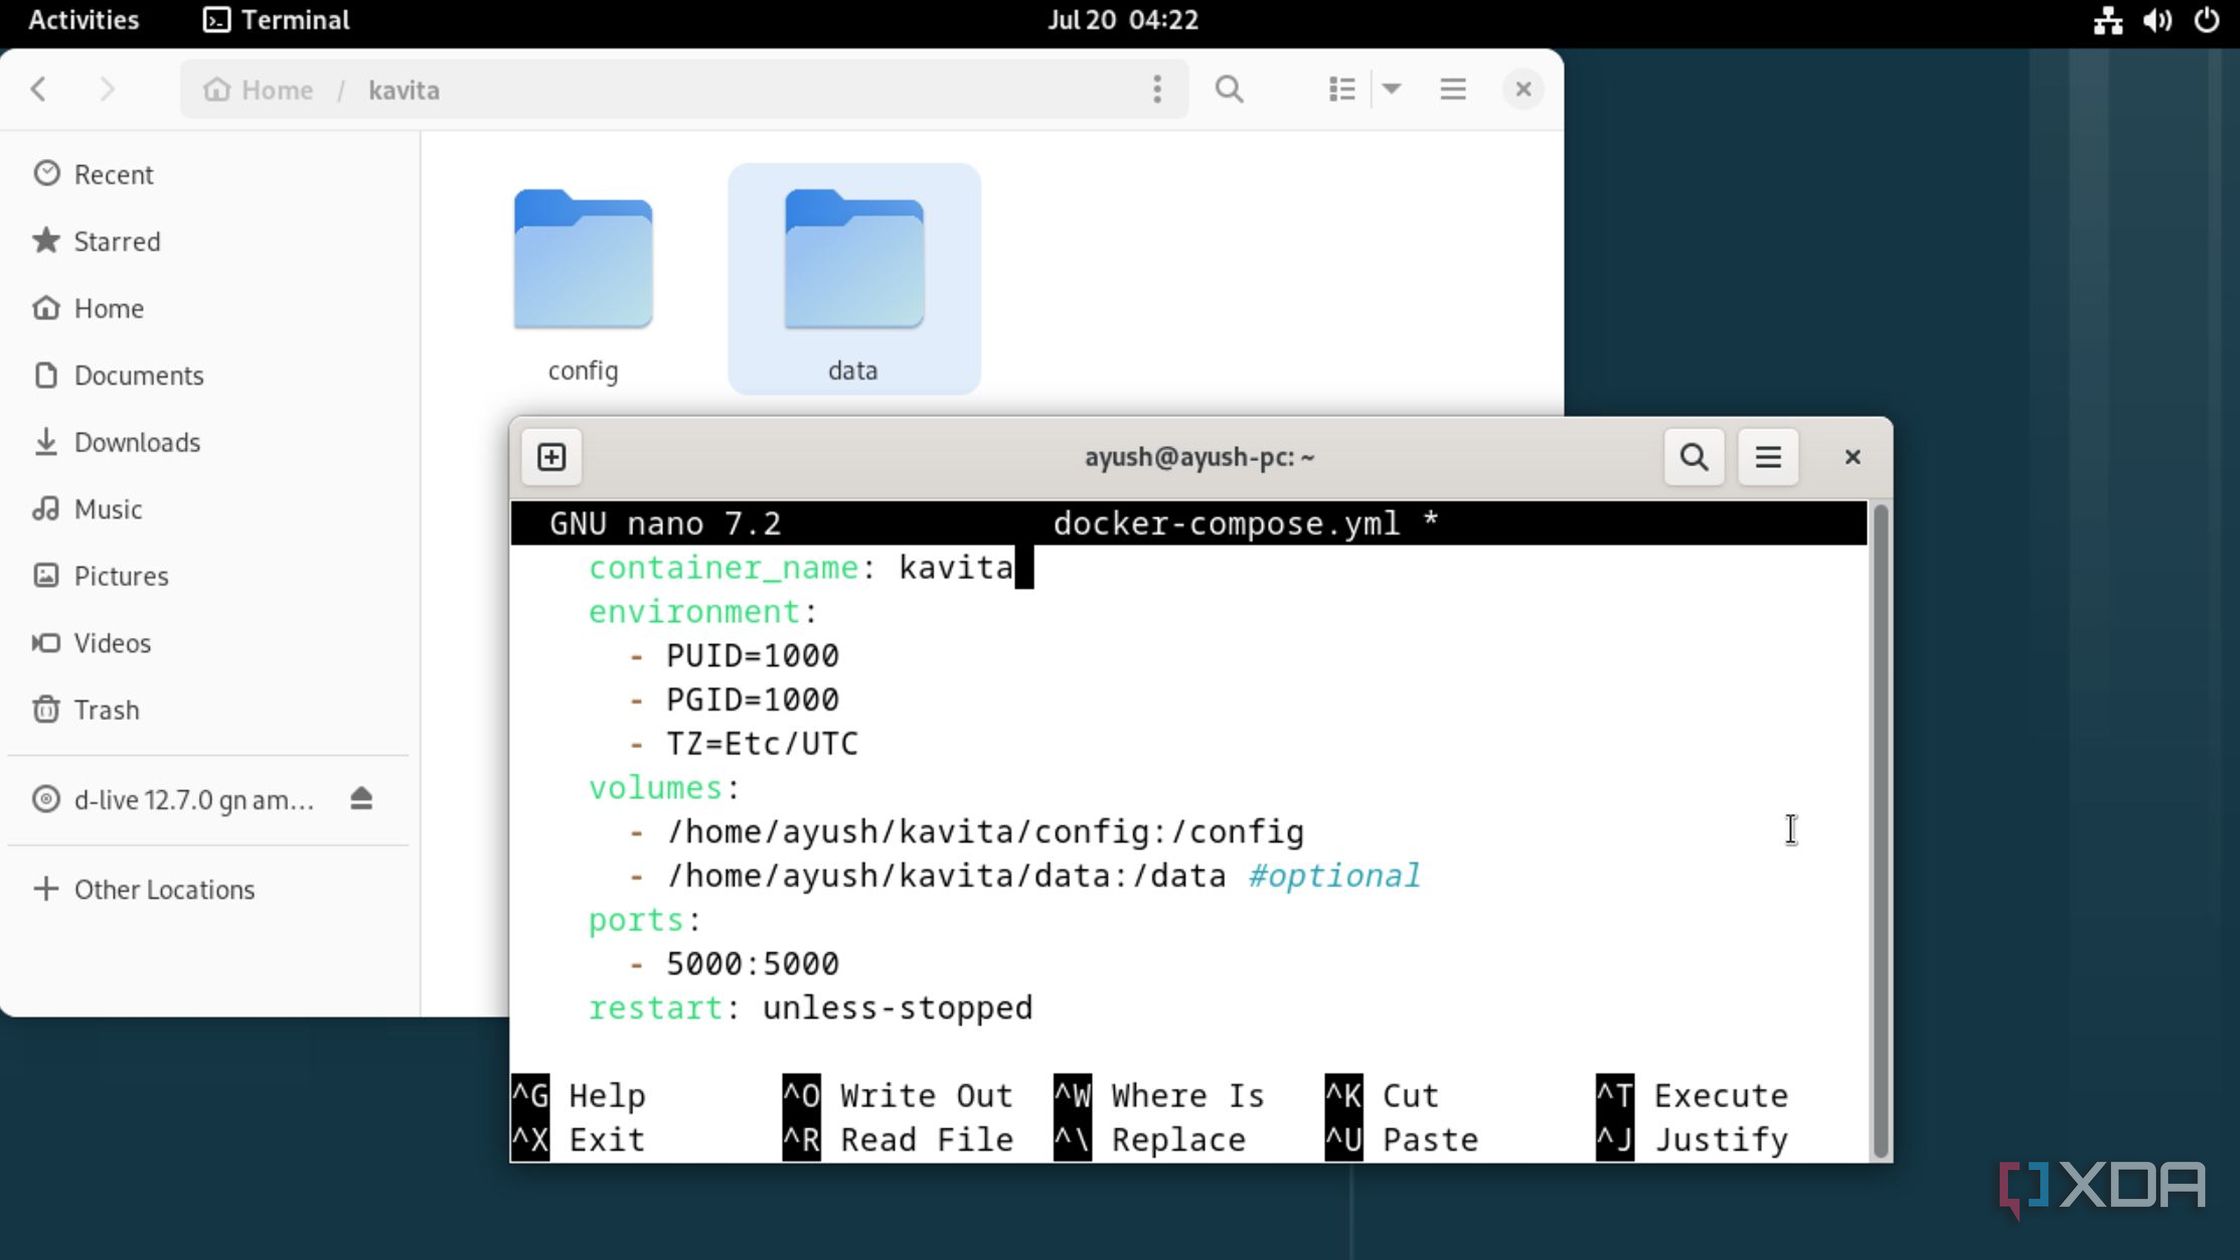Open Starred in the Files sidebar
2240x1260 pixels.
point(209,241)
